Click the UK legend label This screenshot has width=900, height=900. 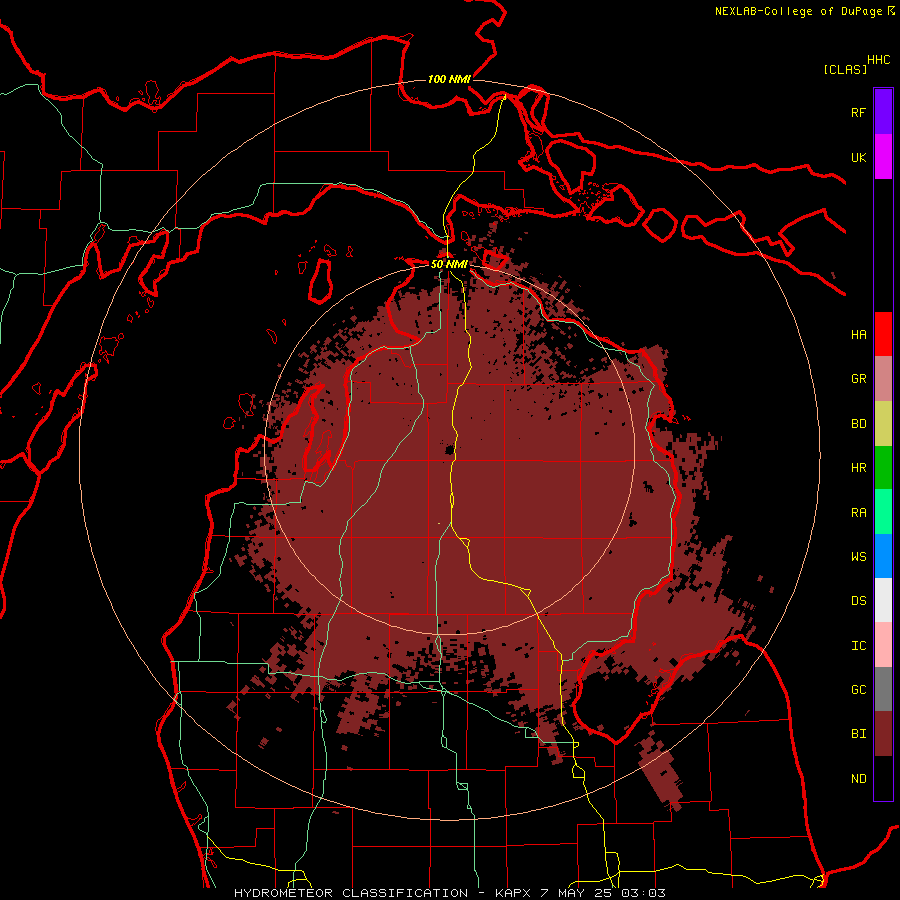858,157
